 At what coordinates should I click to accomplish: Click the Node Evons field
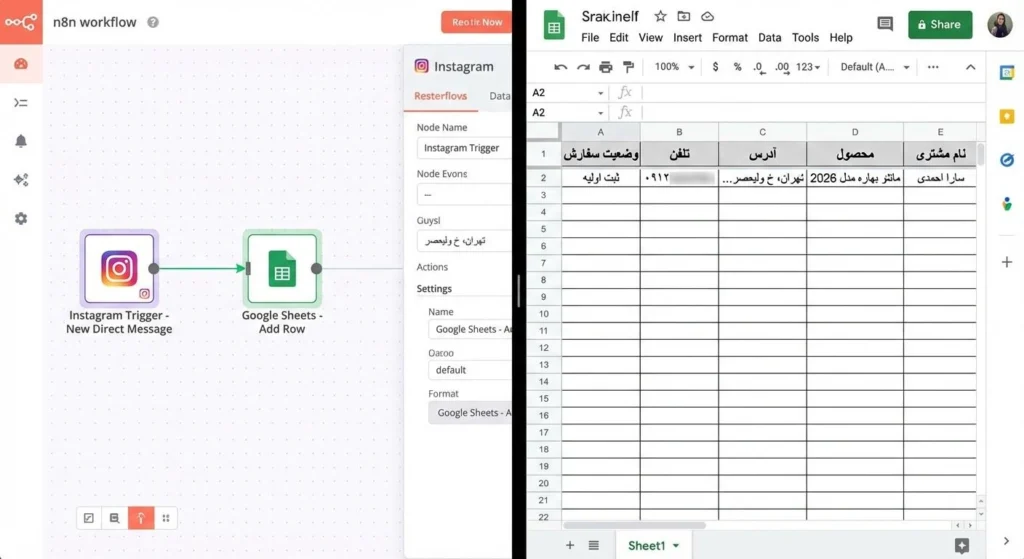pyautogui.click(x=464, y=195)
